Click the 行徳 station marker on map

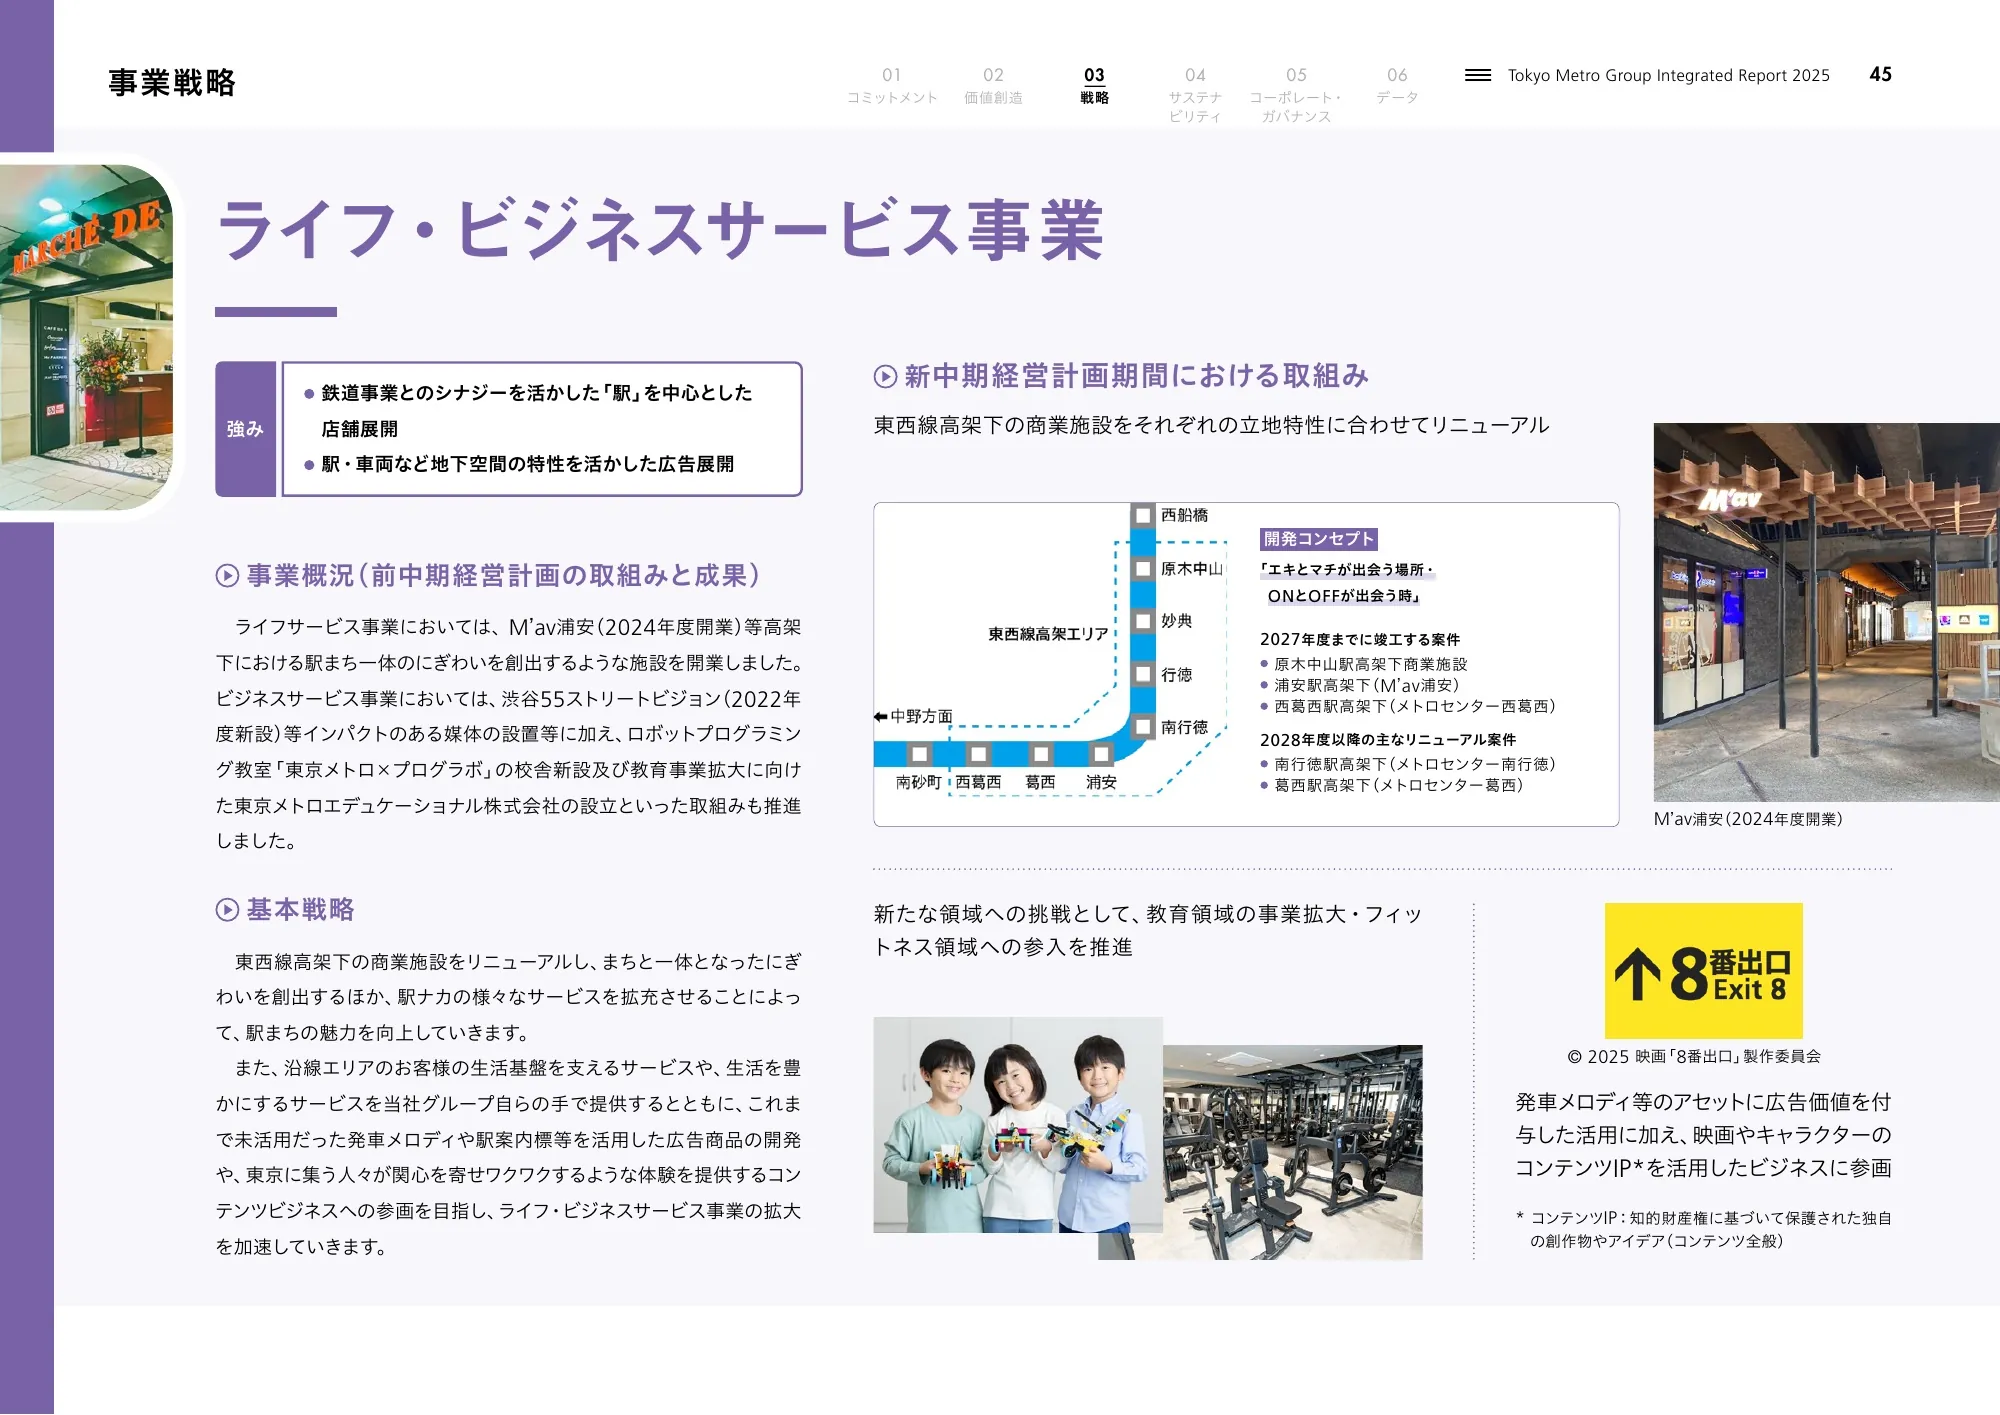[1142, 675]
